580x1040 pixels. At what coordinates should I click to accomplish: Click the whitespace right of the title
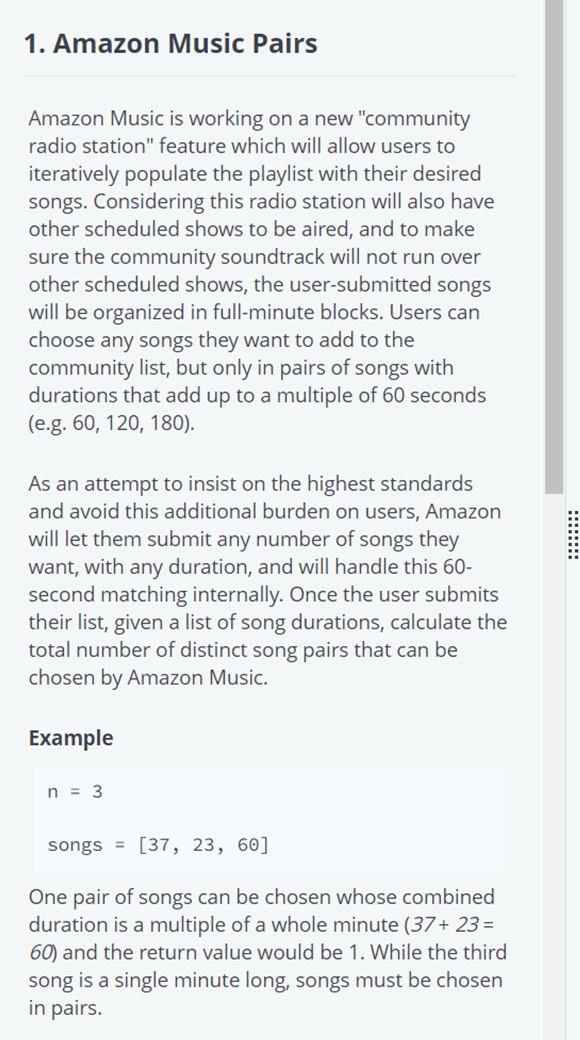click(x=430, y=43)
